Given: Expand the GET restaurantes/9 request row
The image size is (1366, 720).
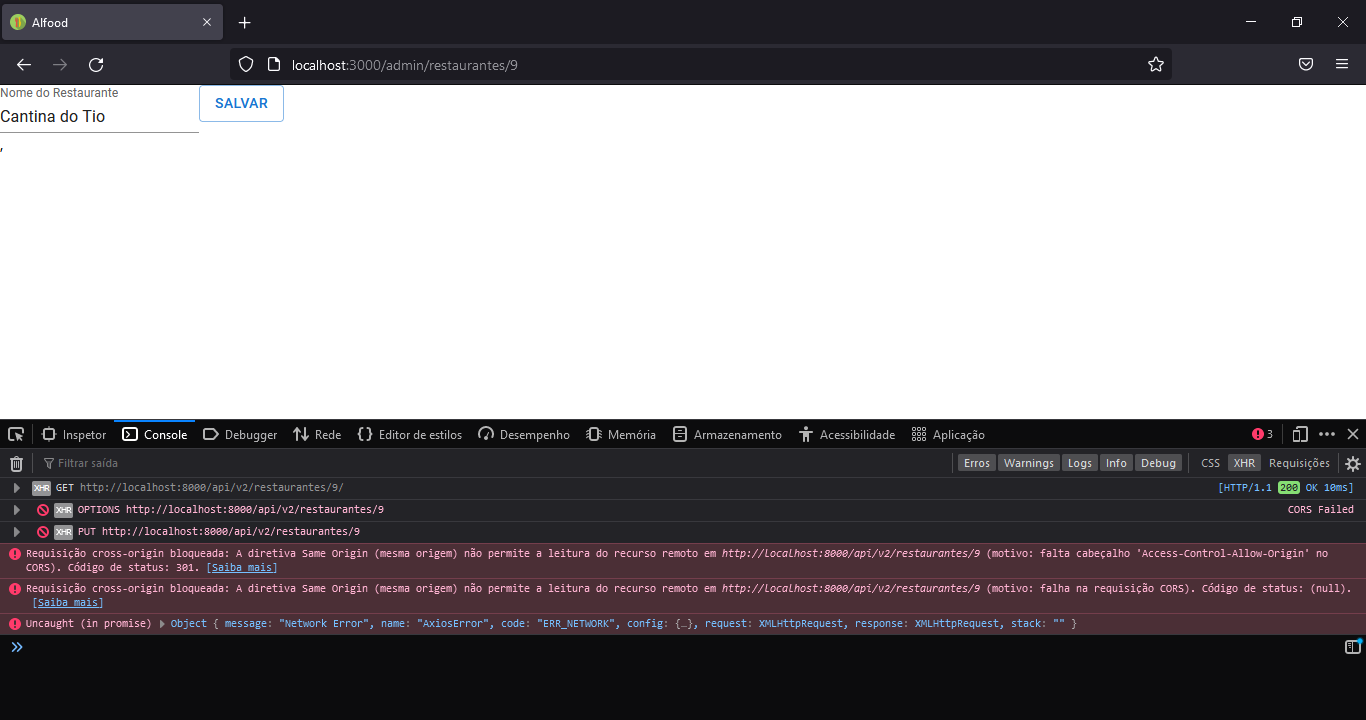Looking at the screenshot, I should pyautogui.click(x=16, y=488).
